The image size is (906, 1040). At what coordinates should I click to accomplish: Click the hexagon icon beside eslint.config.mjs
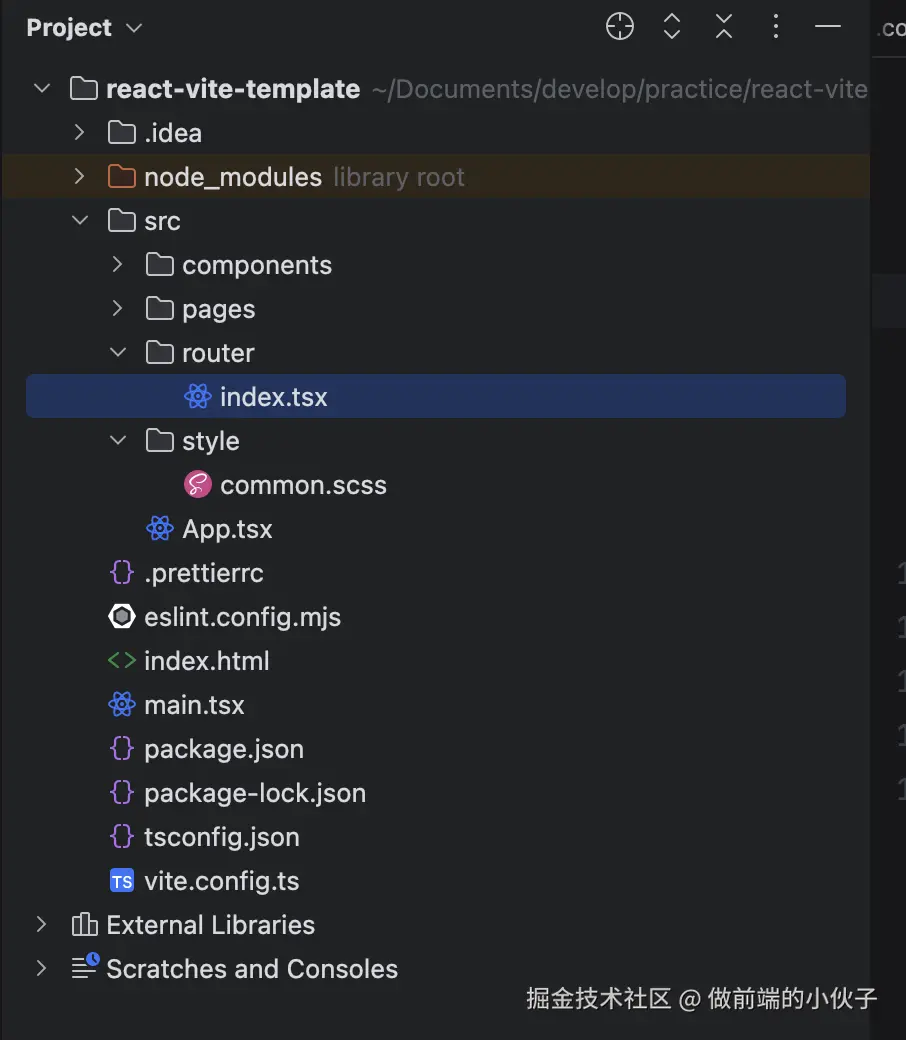point(122,617)
